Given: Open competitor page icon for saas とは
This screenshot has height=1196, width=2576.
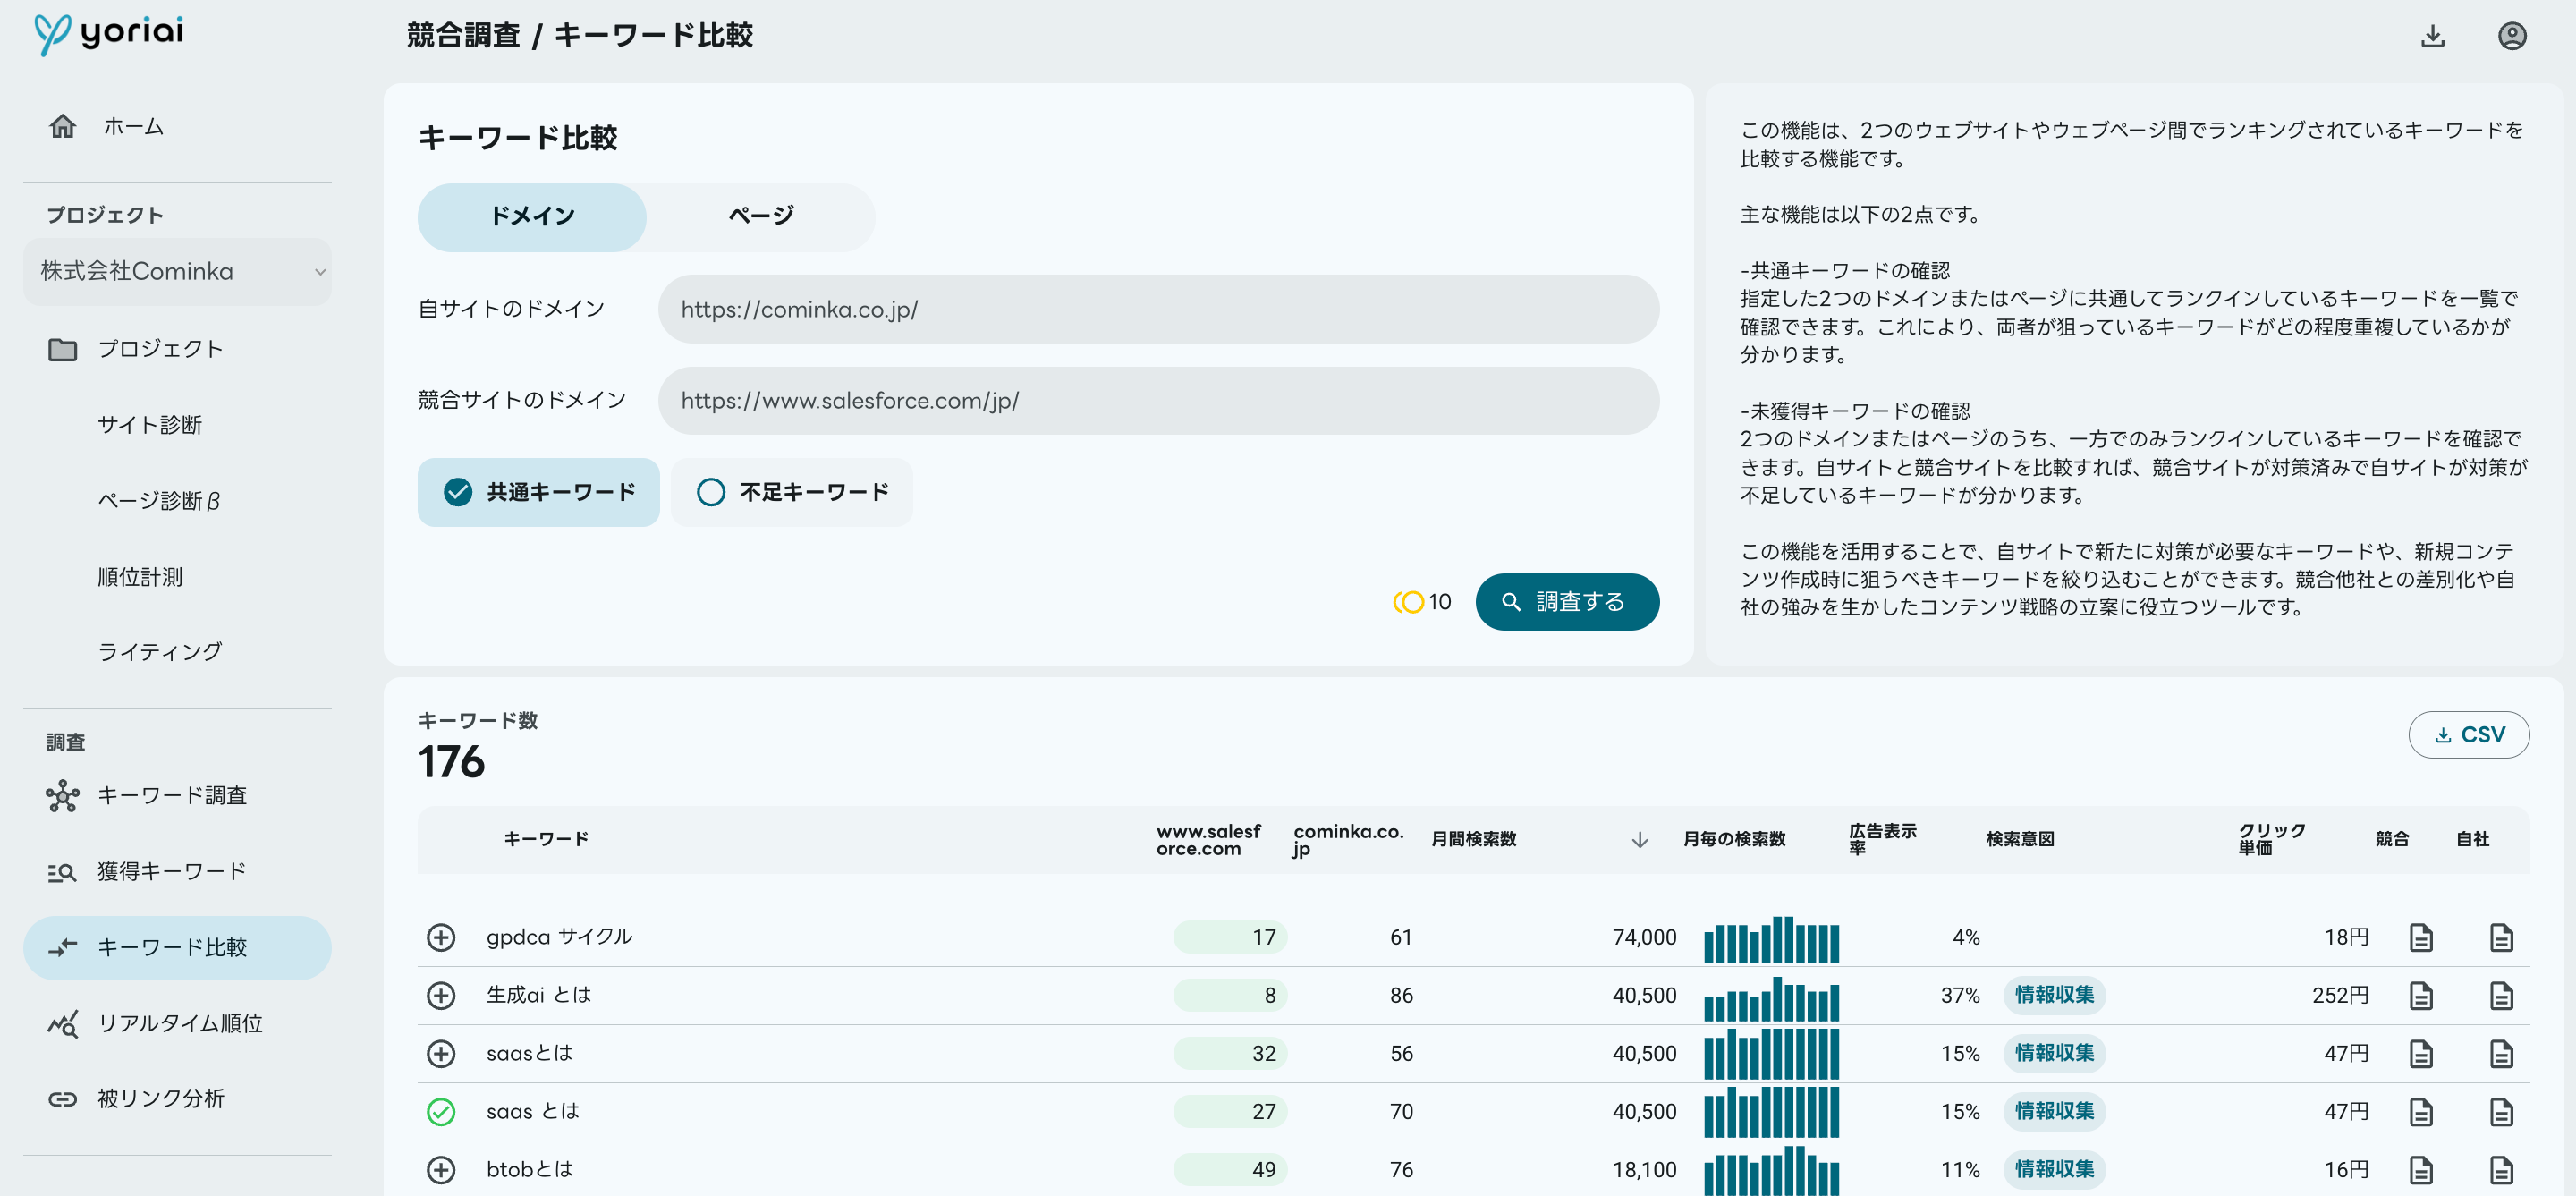Looking at the screenshot, I should (x=2421, y=1111).
